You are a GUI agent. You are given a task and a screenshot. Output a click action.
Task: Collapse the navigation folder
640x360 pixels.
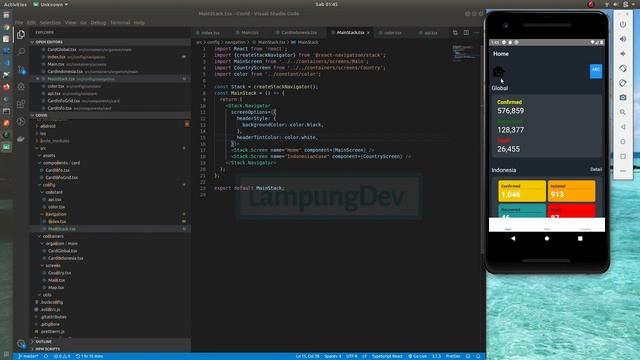tap(56, 214)
